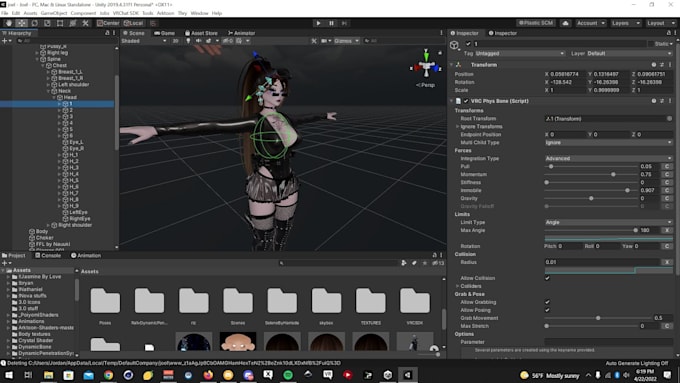Open the Layers dropdown
The height and width of the screenshot is (383, 680).
pyautogui.click(x=625, y=23)
